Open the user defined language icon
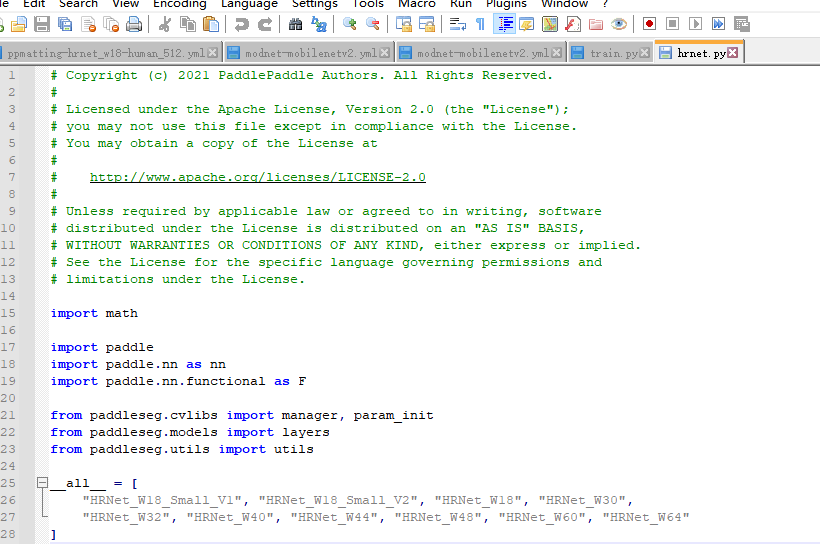The width and height of the screenshot is (820, 544). (x=527, y=24)
